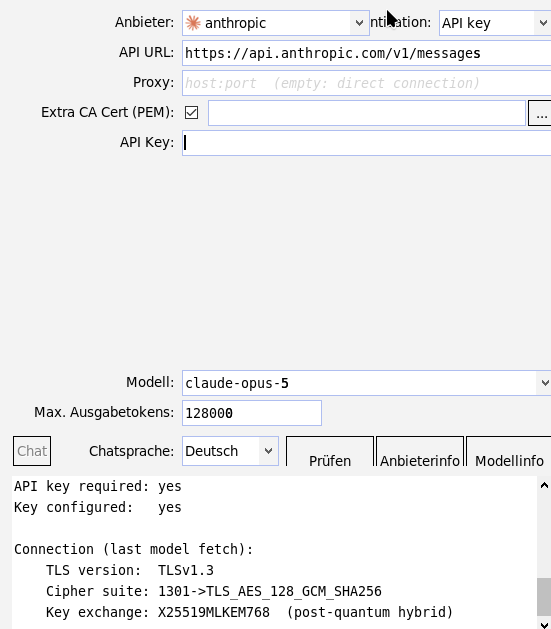The height and width of the screenshot is (629, 551).
Task: Show the Modellinfo details
Action: pos(509,452)
